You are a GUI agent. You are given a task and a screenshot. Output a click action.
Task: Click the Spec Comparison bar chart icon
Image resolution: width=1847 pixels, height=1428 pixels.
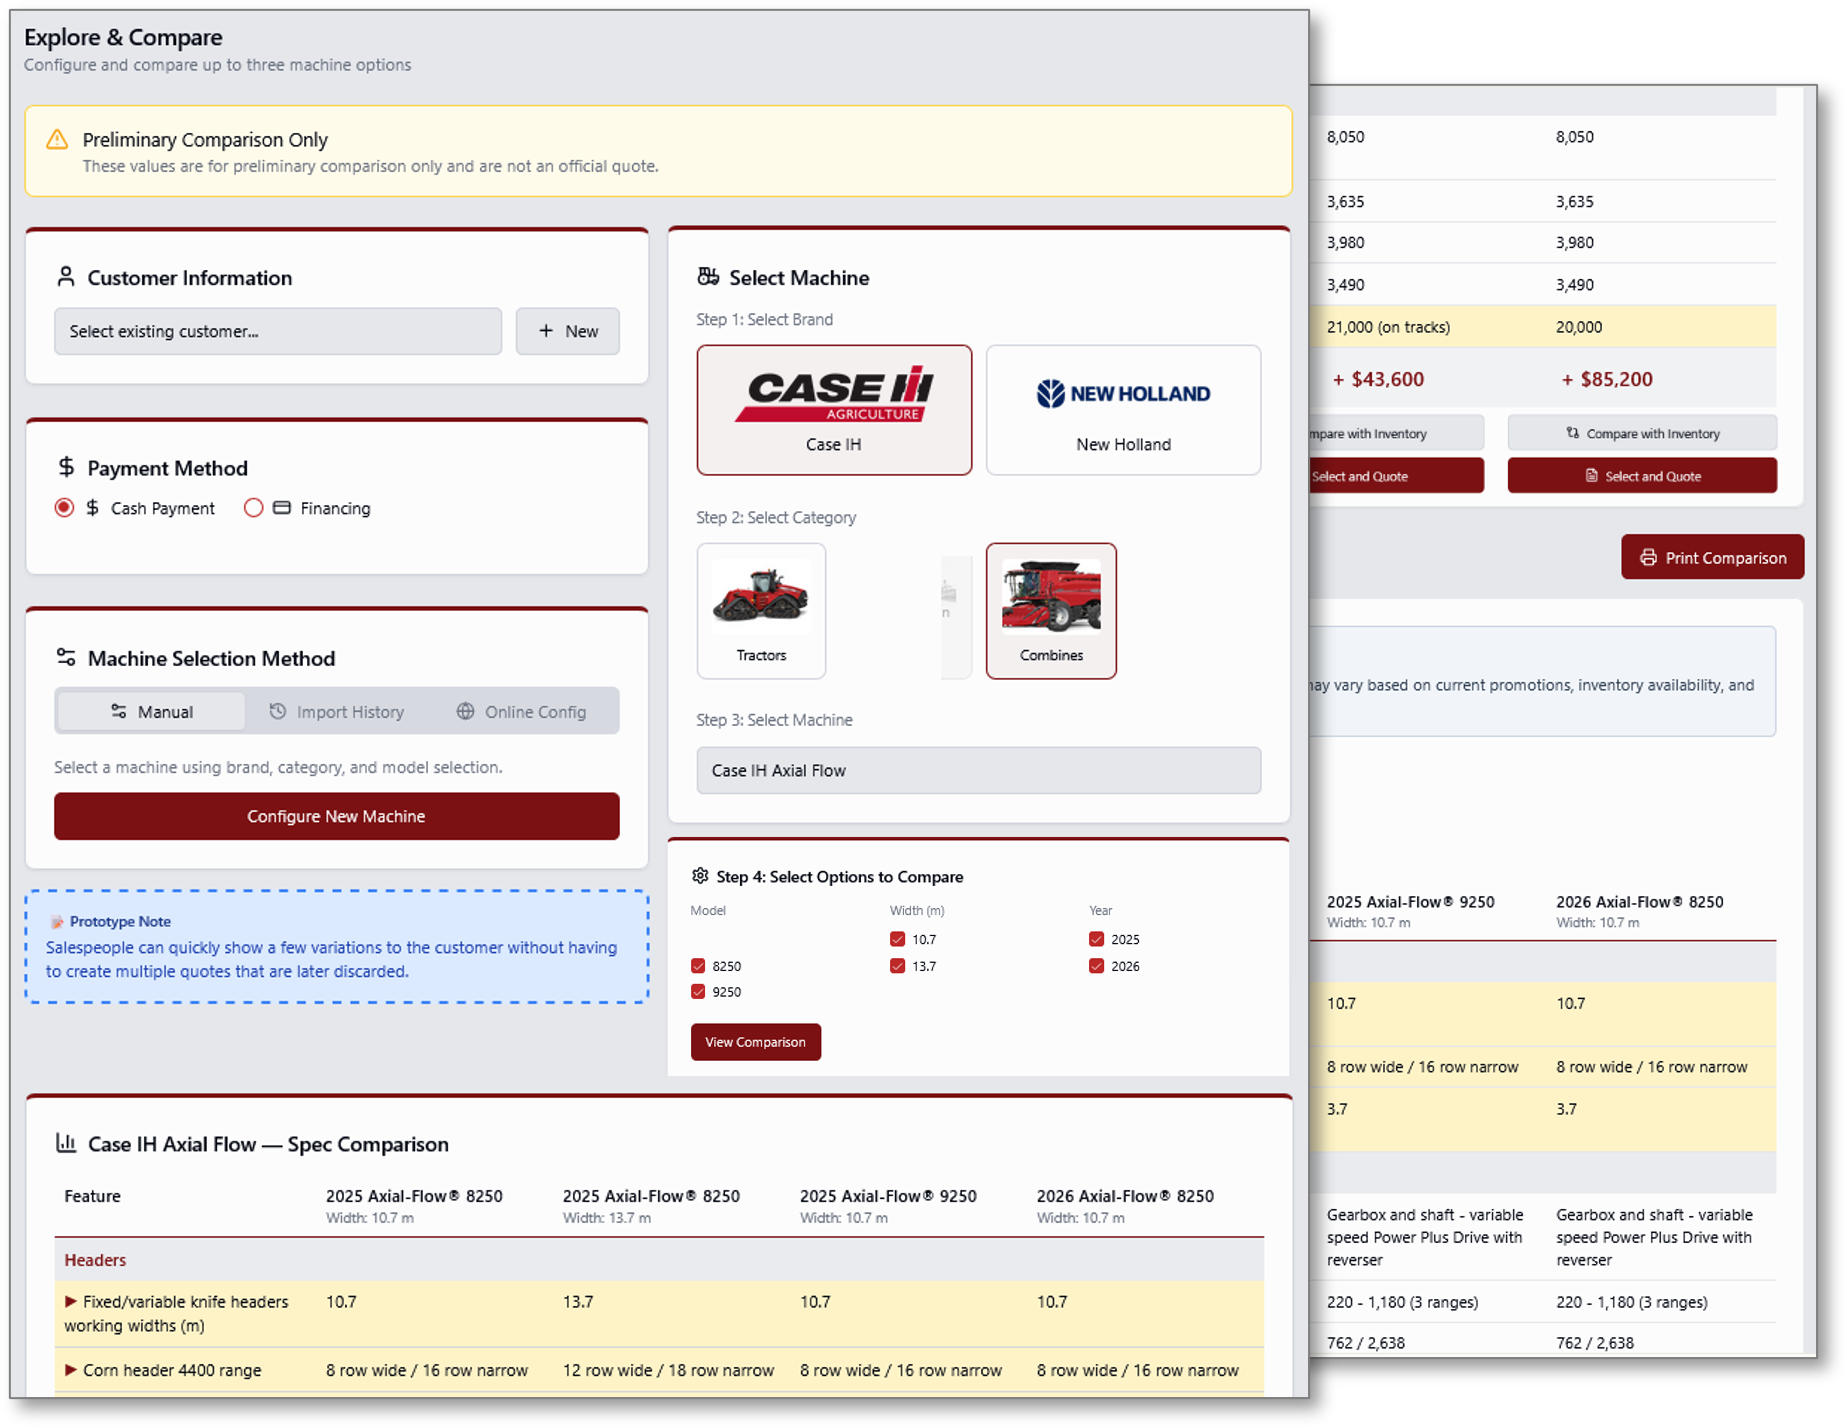pyautogui.click(x=66, y=1143)
